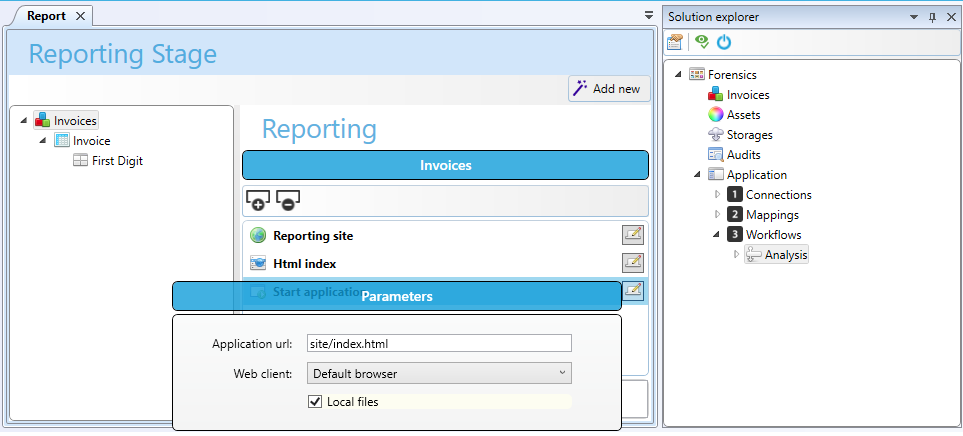Close the Solution explorer panel
Screen dimensions: 963x436
pyautogui.click(x=951, y=17)
